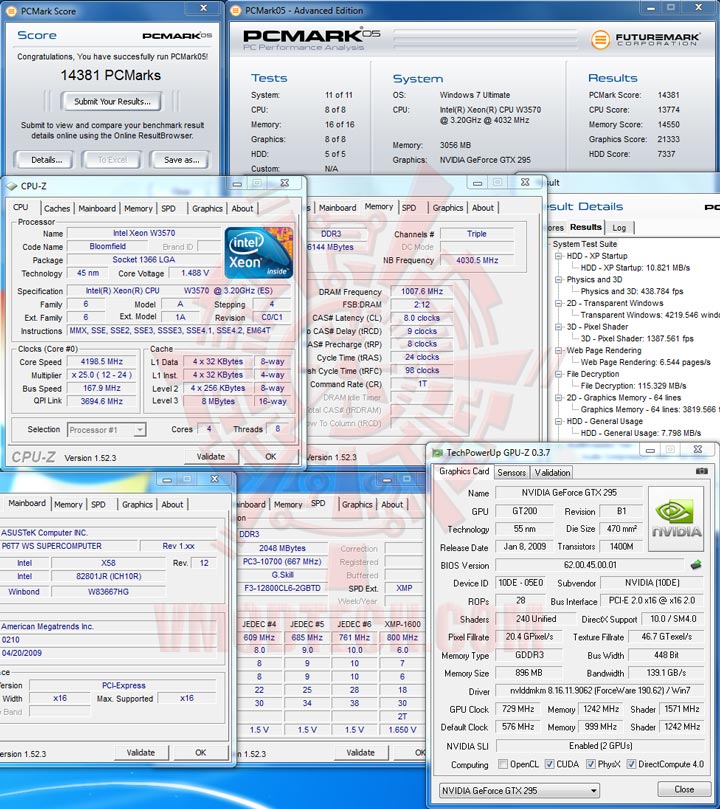Click Validate in the CPU-Z Mainboard window

click(141, 753)
